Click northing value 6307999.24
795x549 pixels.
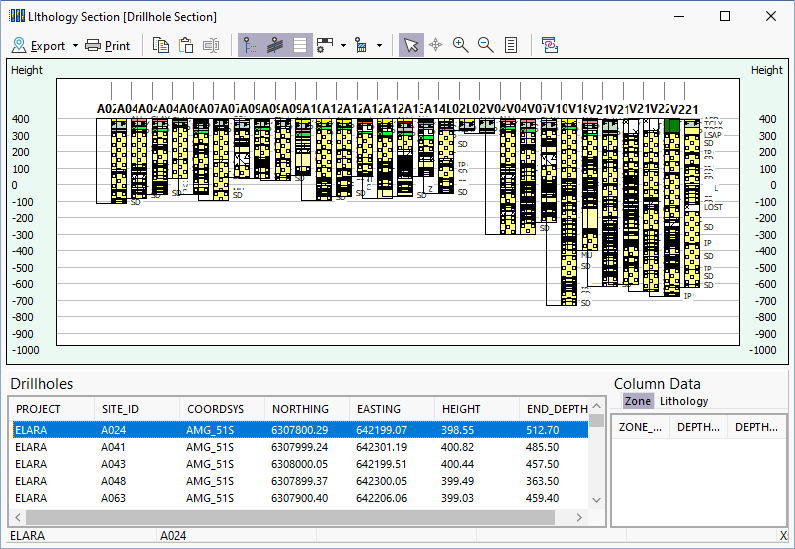299,447
